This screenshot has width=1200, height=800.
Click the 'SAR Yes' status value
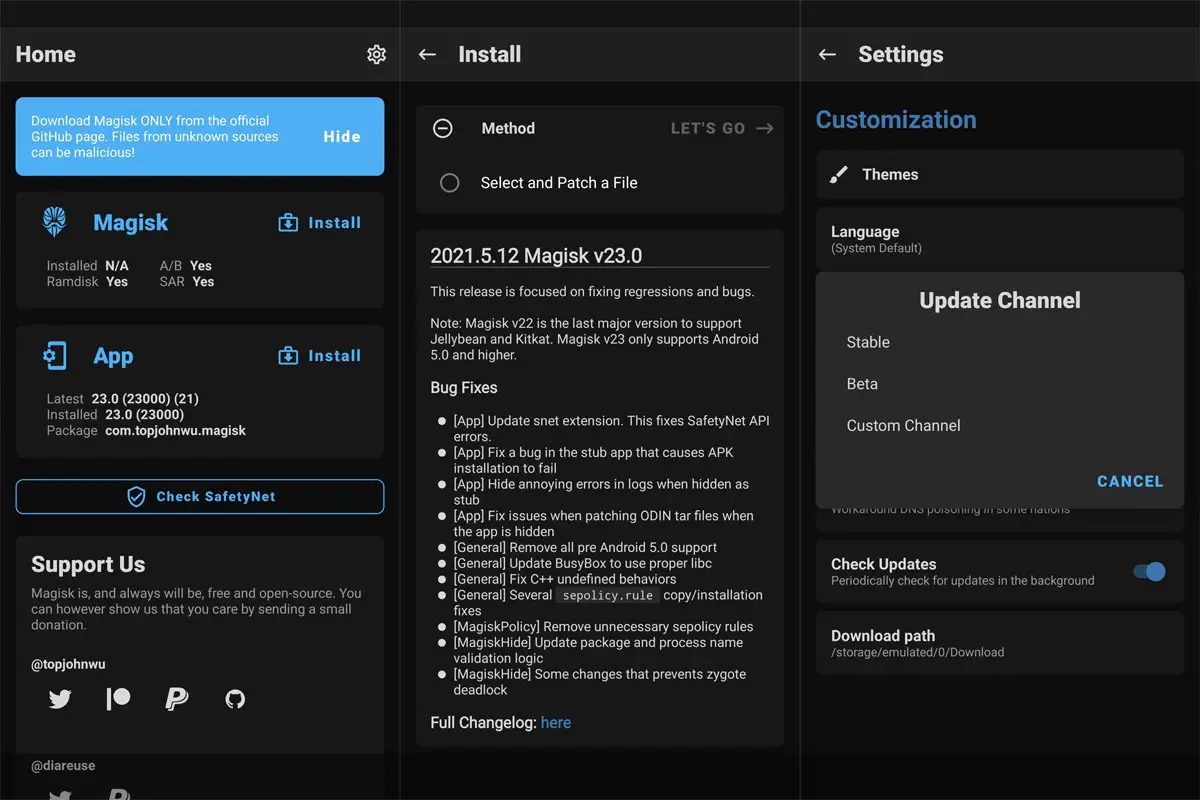pyautogui.click(x=187, y=282)
